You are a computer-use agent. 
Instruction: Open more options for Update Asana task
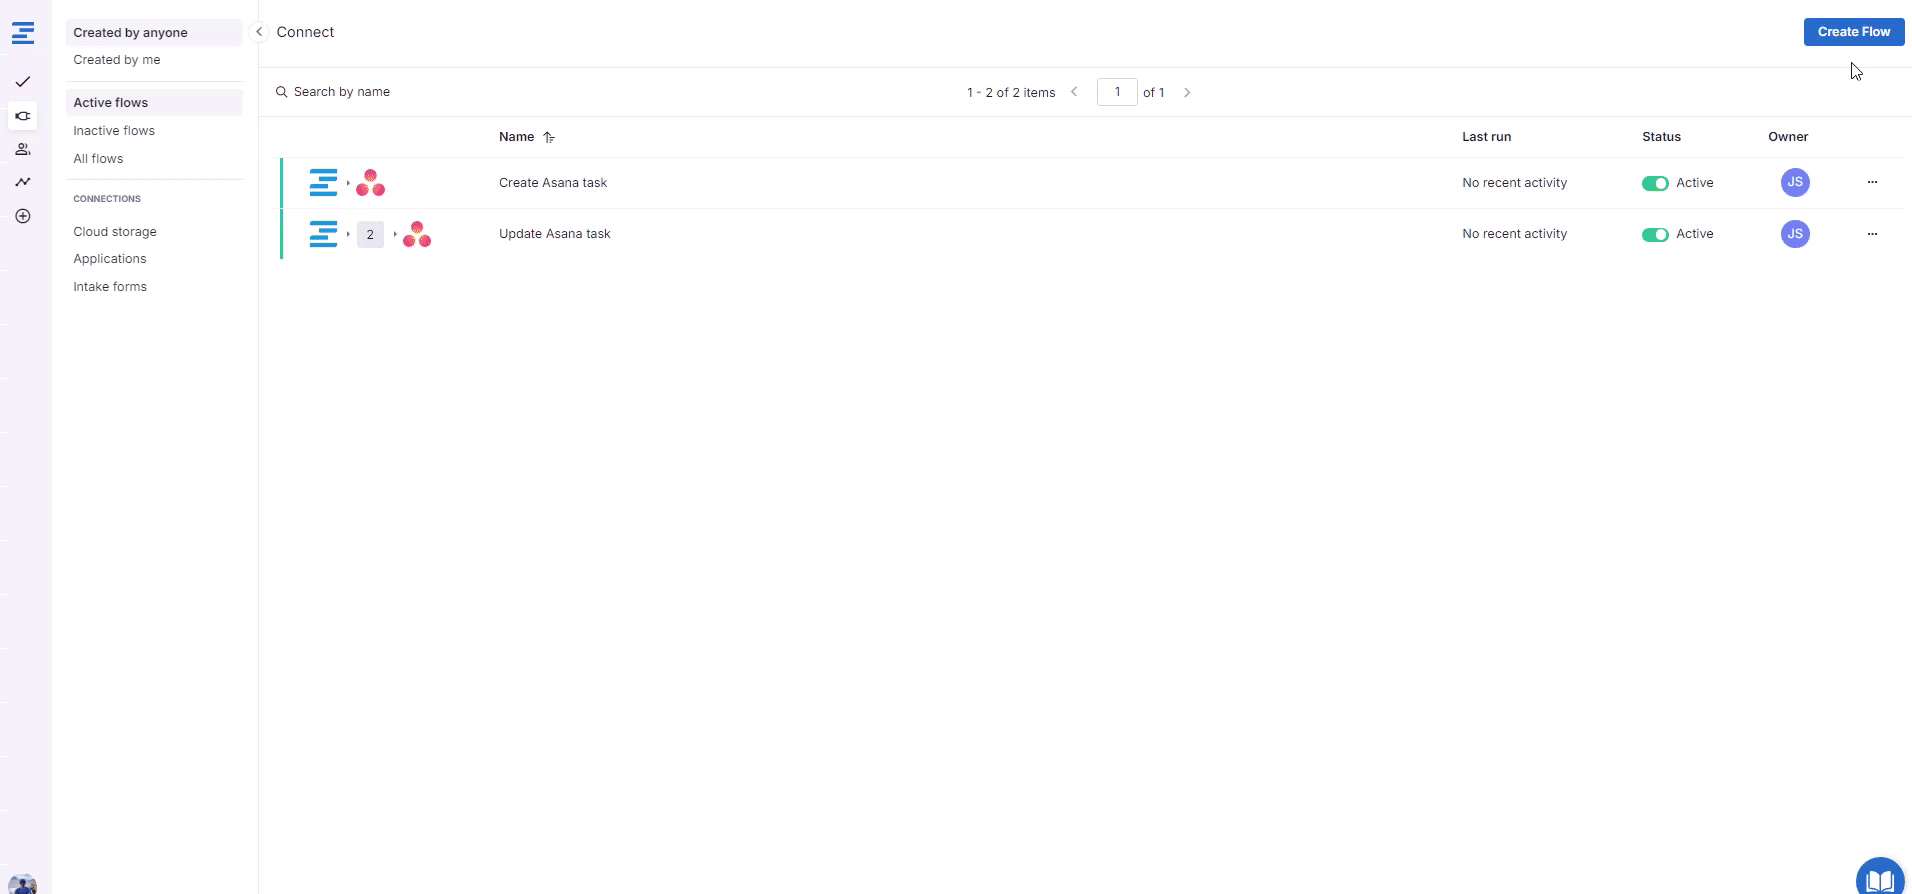(x=1872, y=234)
